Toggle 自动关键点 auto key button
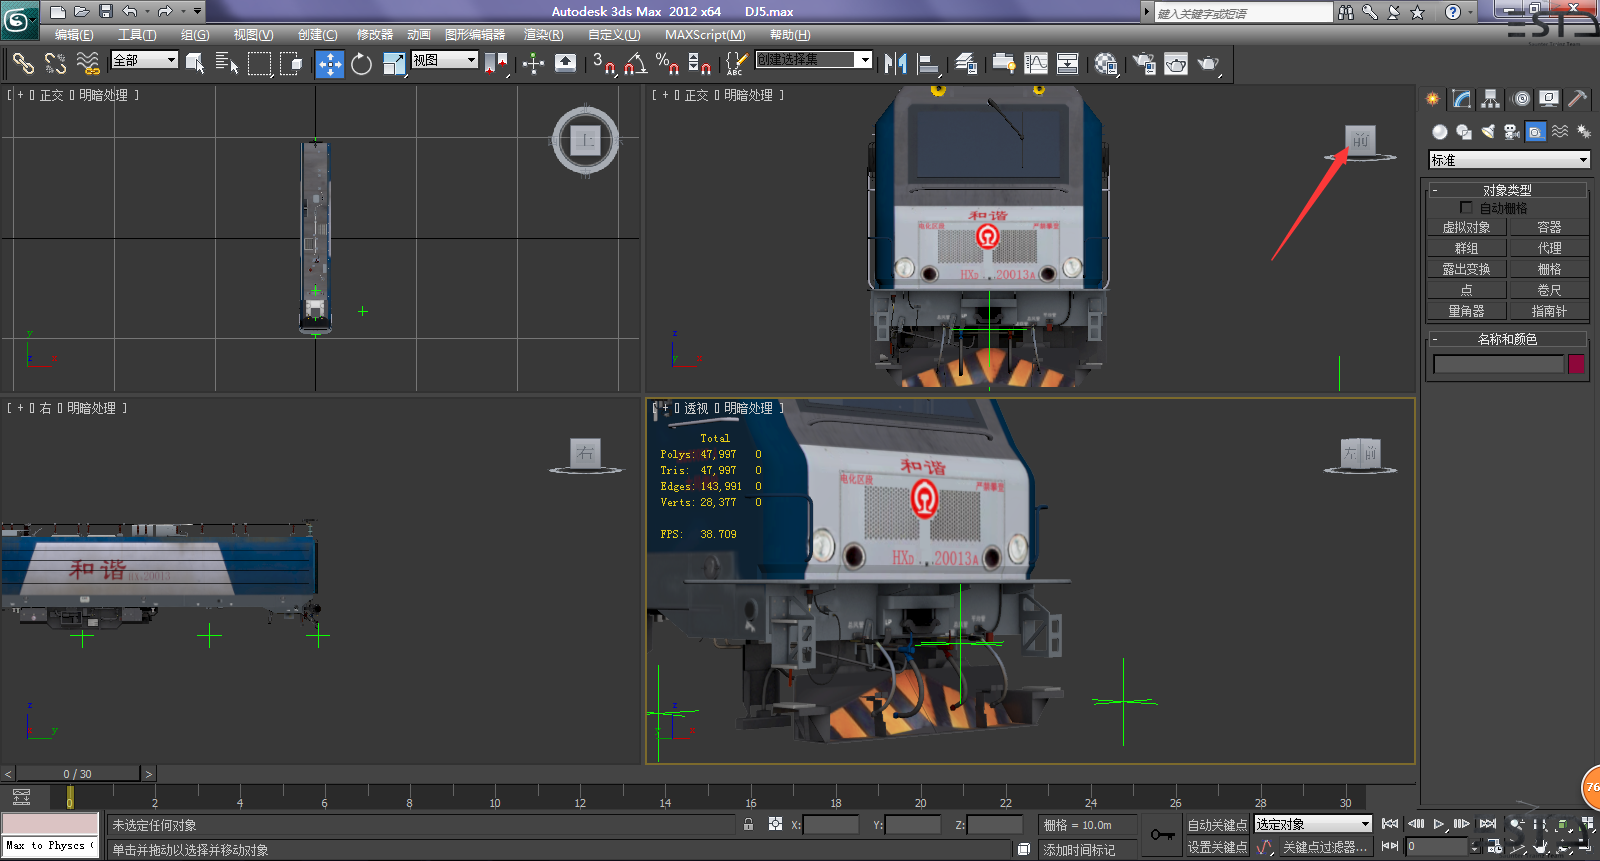The image size is (1600, 861). click(x=1217, y=825)
